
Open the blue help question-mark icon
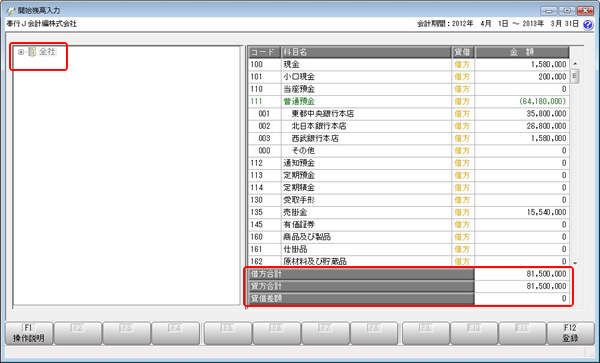click(x=587, y=24)
